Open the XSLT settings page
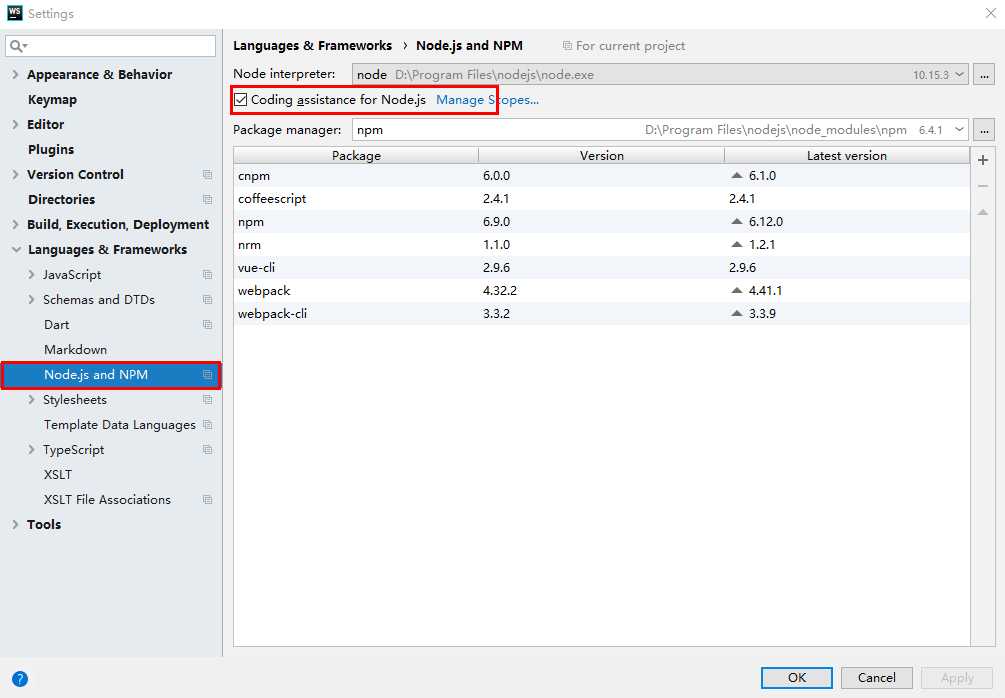 click(x=58, y=474)
